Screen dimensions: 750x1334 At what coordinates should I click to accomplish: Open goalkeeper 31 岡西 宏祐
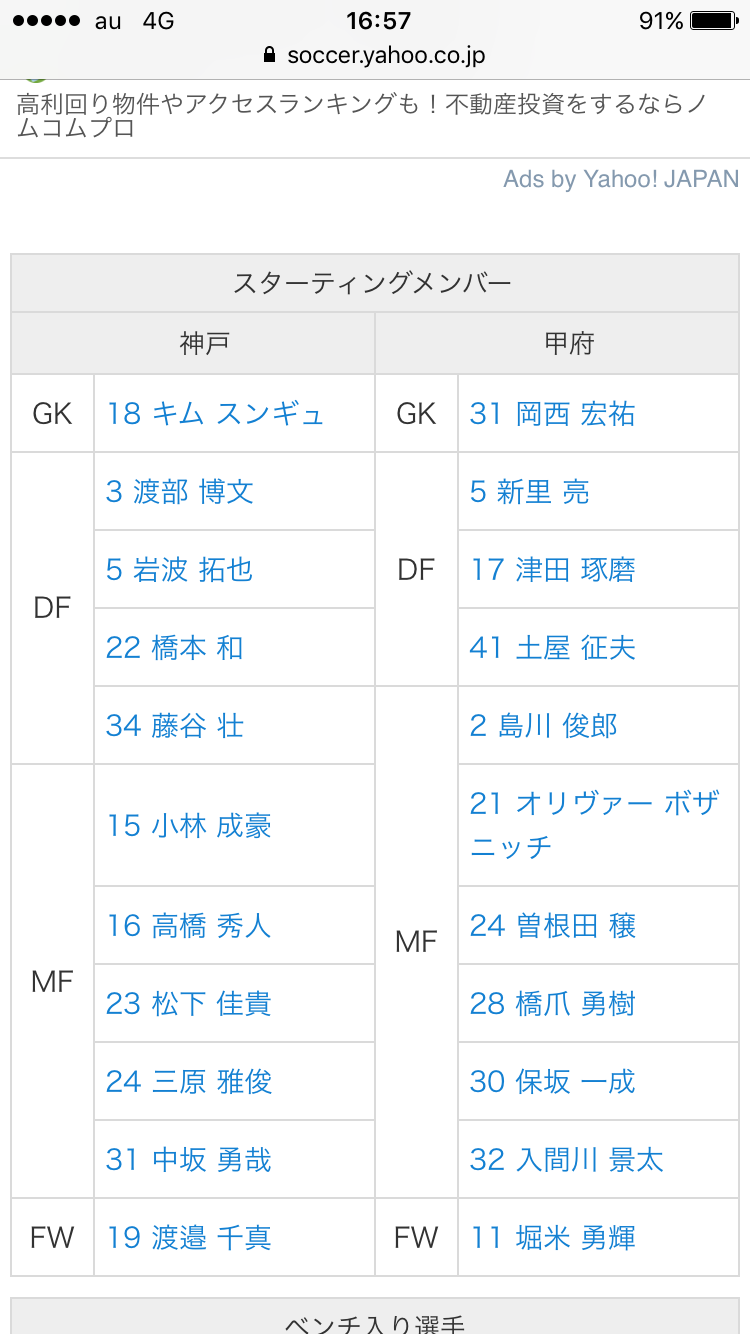[x=553, y=413]
